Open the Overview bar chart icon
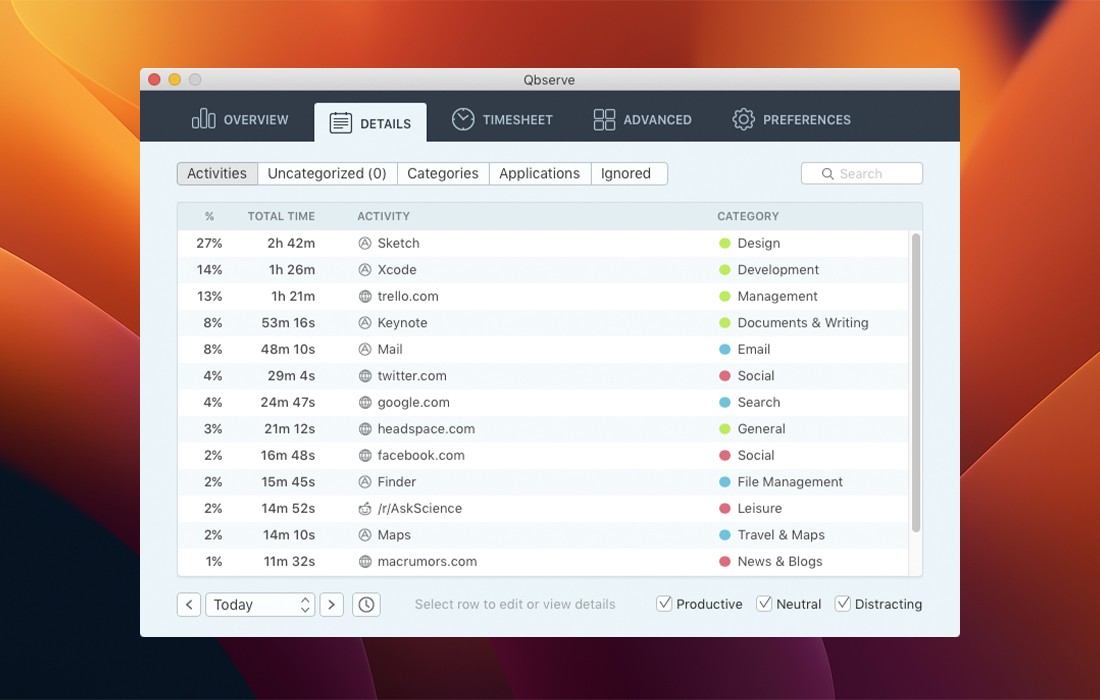1100x700 pixels. (x=203, y=119)
